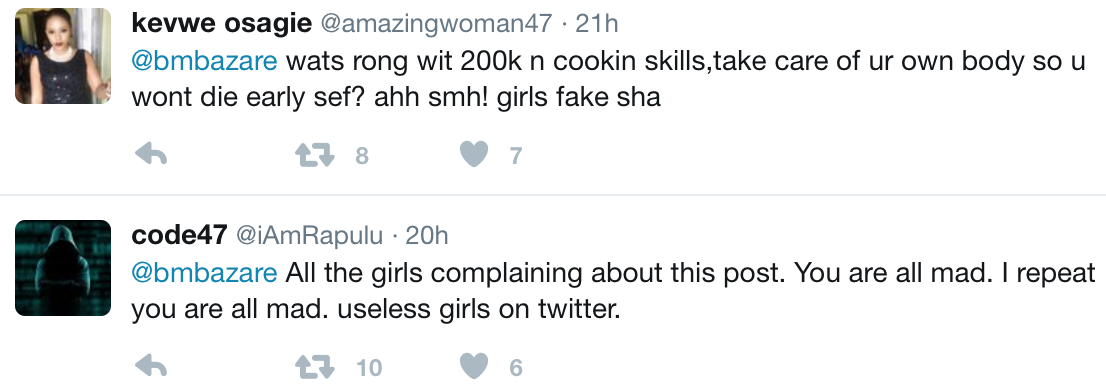The height and width of the screenshot is (390, 1106).
Task: View the 7 likes count
Action: coord(516,155)
